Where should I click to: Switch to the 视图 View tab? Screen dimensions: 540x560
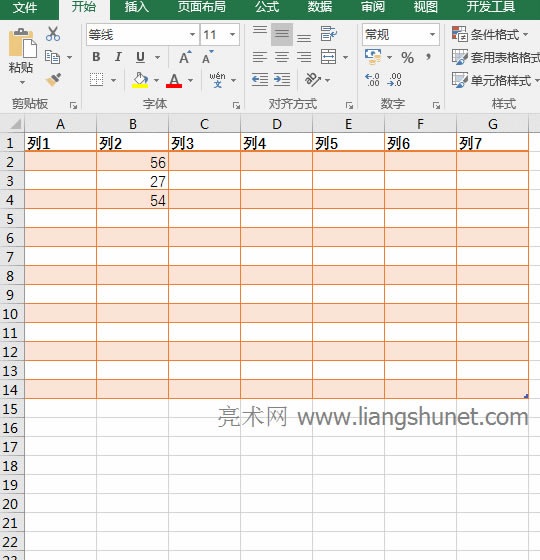[425, 7]
